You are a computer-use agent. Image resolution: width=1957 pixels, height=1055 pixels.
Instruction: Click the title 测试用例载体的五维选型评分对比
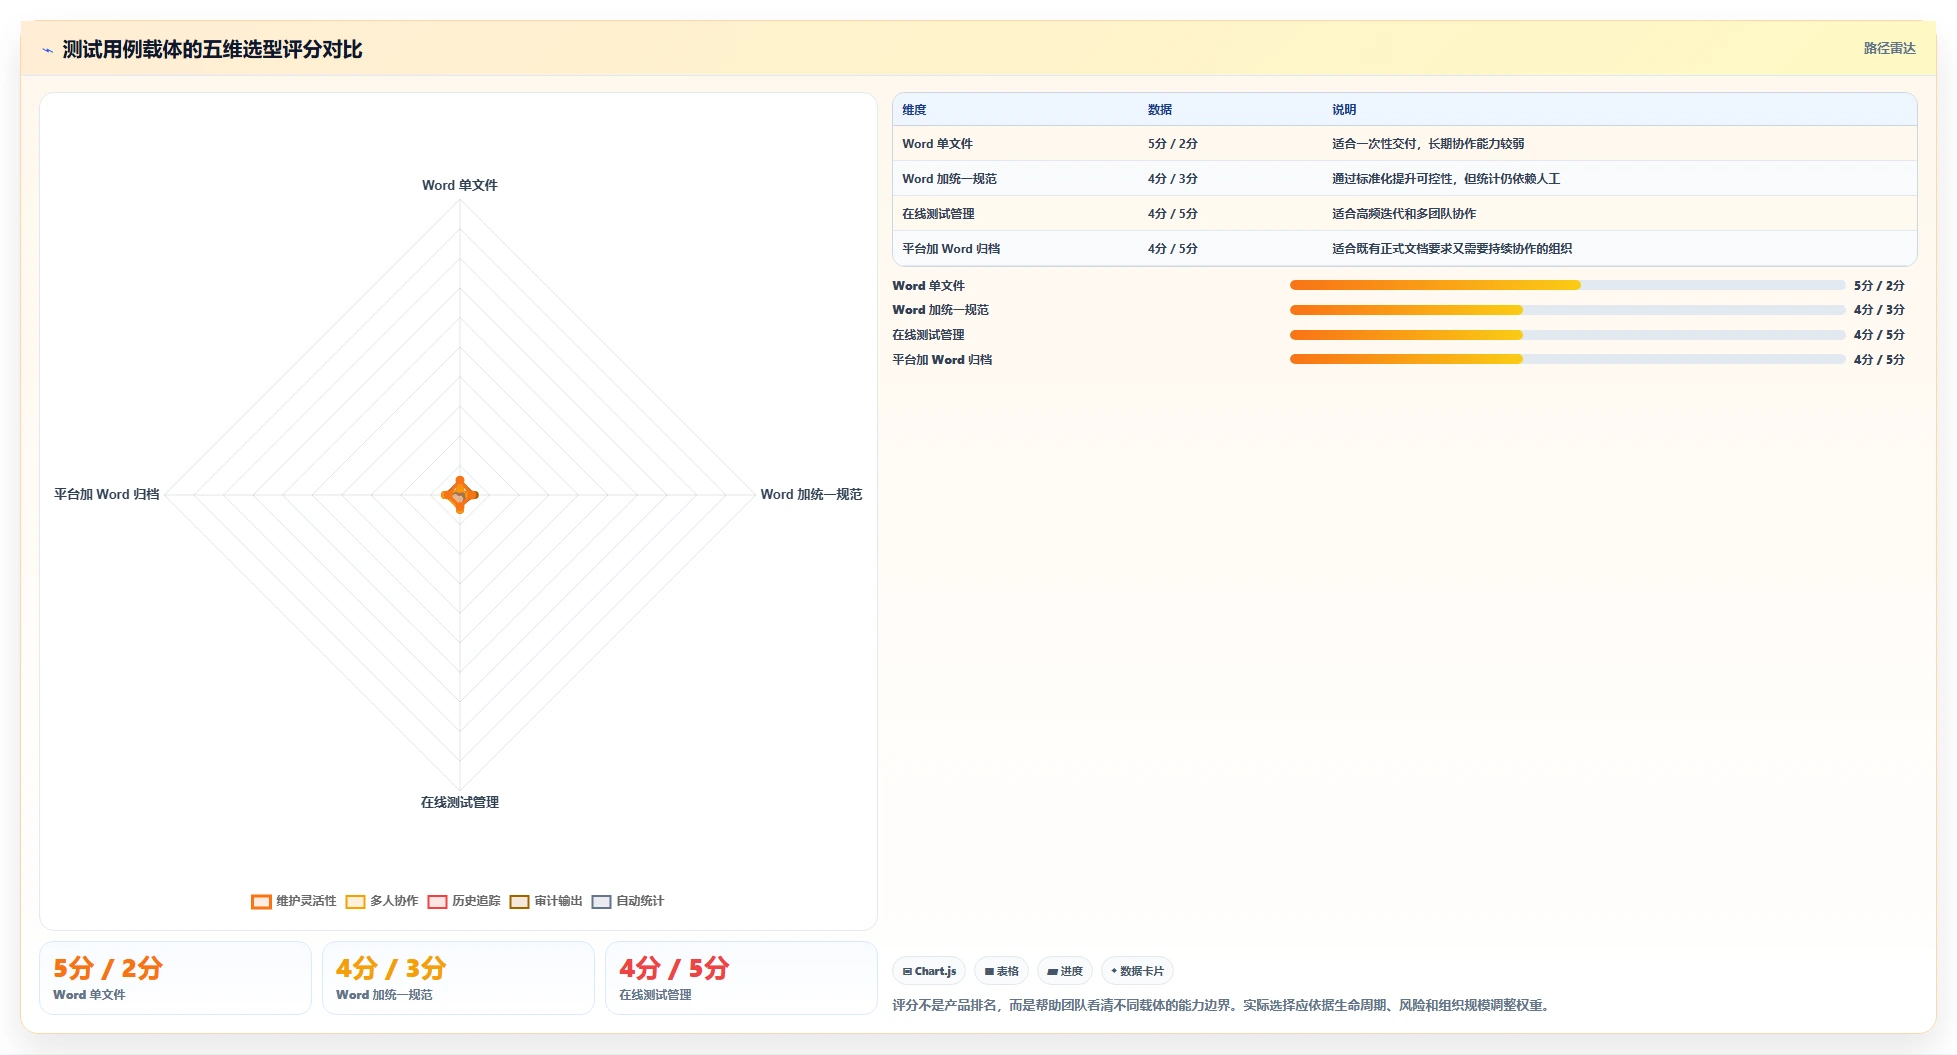[212, 50]
